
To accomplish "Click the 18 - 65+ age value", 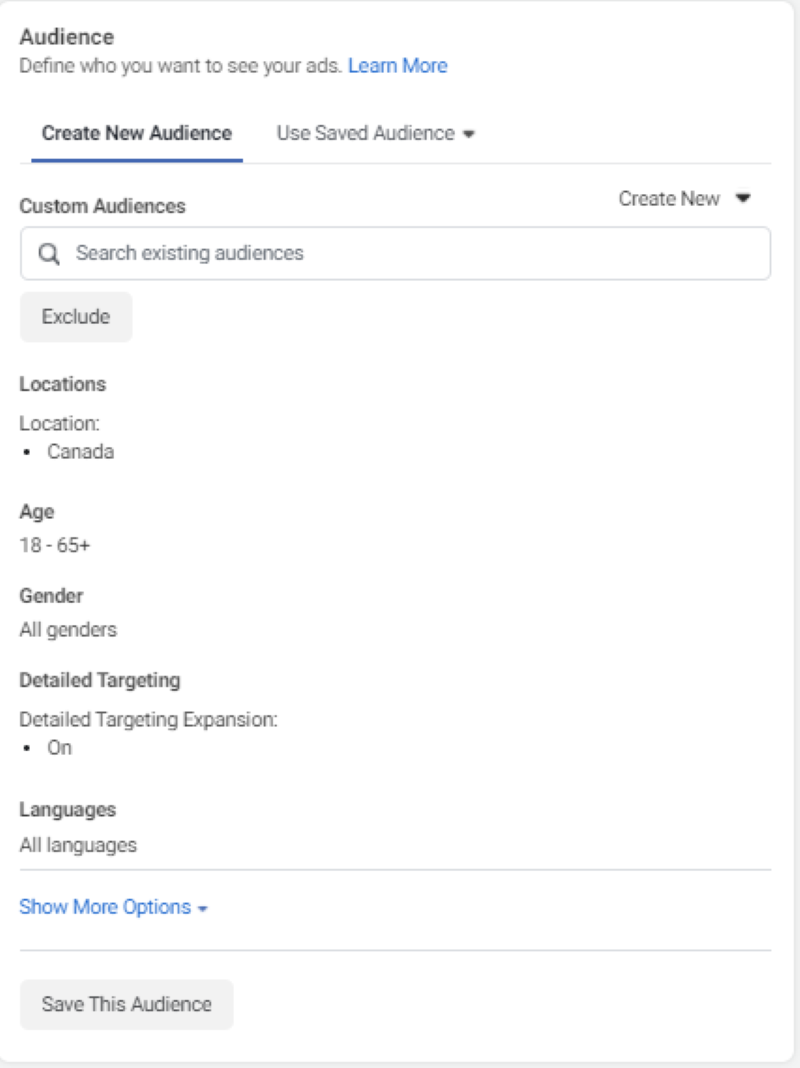I will [x=54, y=545].
